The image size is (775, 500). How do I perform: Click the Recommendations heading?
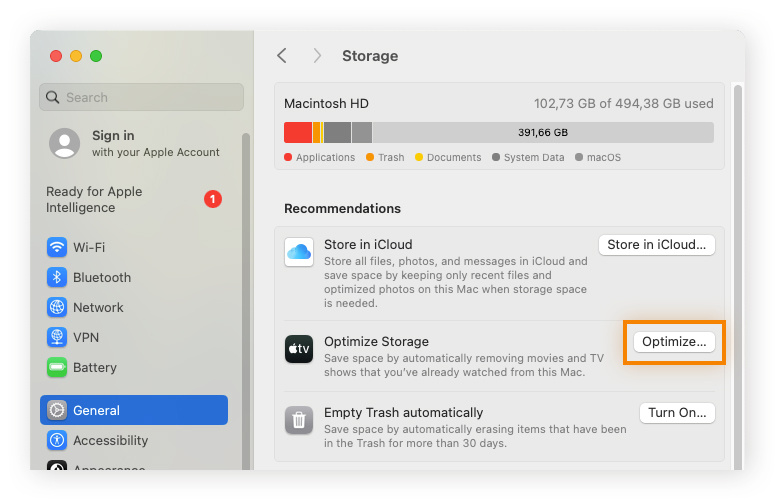coord(342,208)
